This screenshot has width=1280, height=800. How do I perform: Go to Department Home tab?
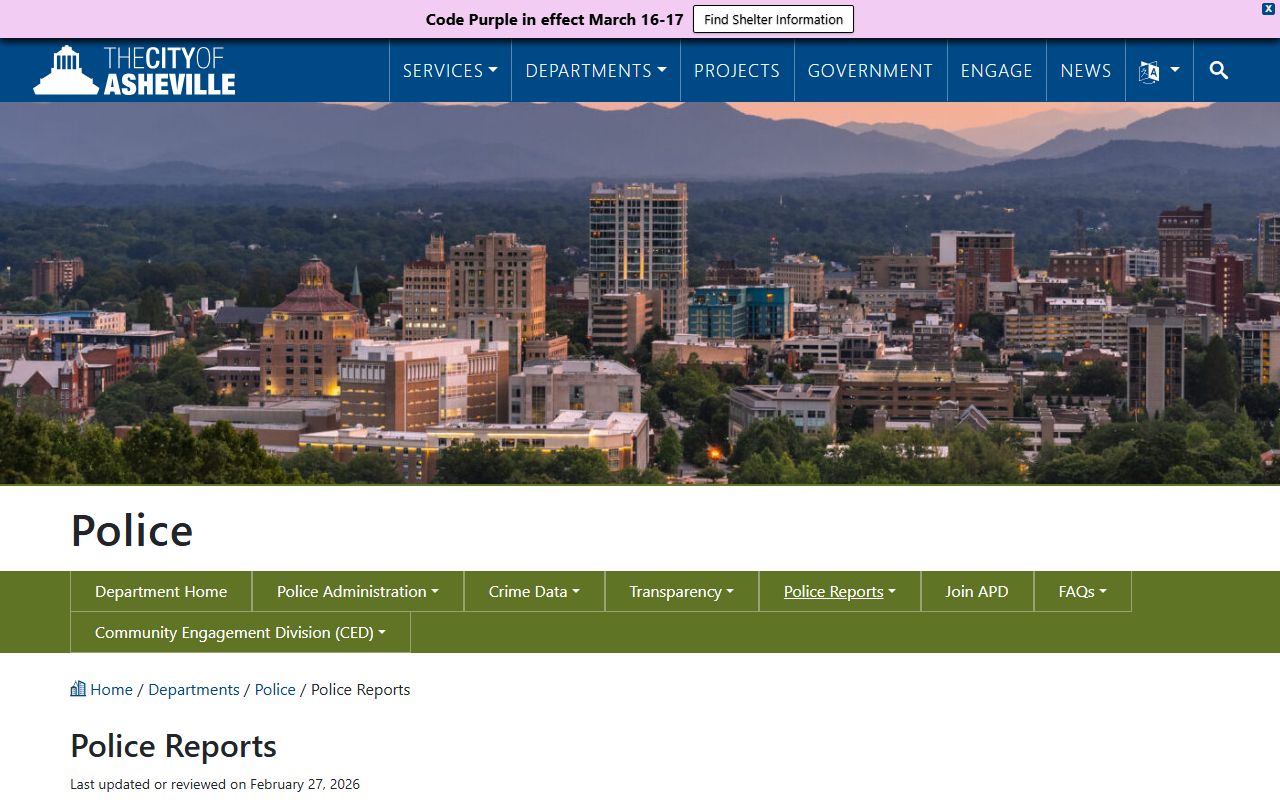(161, 591)
